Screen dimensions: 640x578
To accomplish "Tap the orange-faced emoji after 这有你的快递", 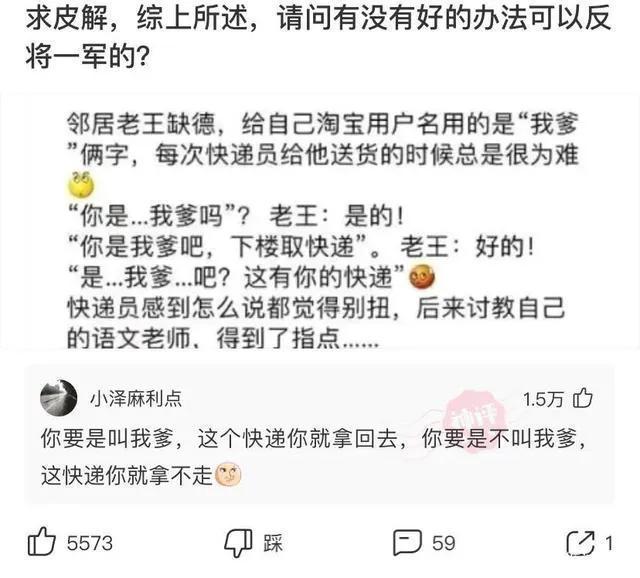I will pyautogui.click(x=422, y=277).
